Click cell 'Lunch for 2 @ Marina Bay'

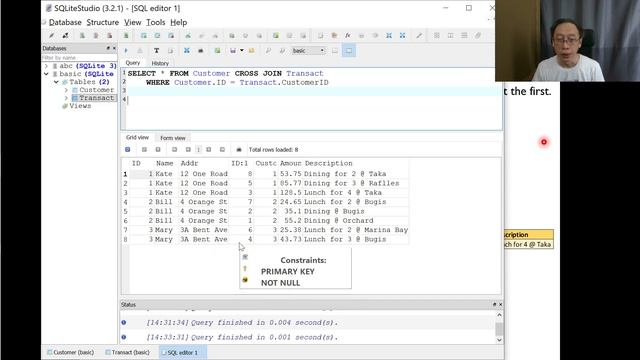coord(356,230)
